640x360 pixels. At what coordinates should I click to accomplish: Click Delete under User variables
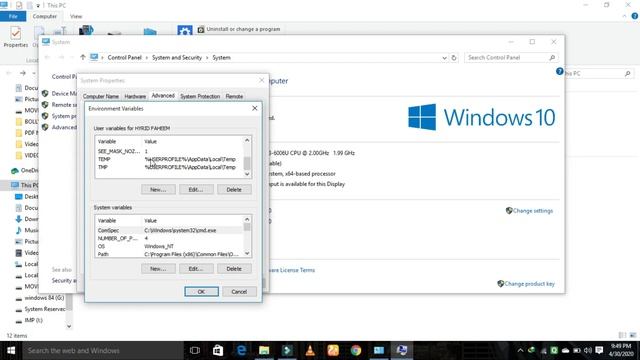[x=234, y=189]
